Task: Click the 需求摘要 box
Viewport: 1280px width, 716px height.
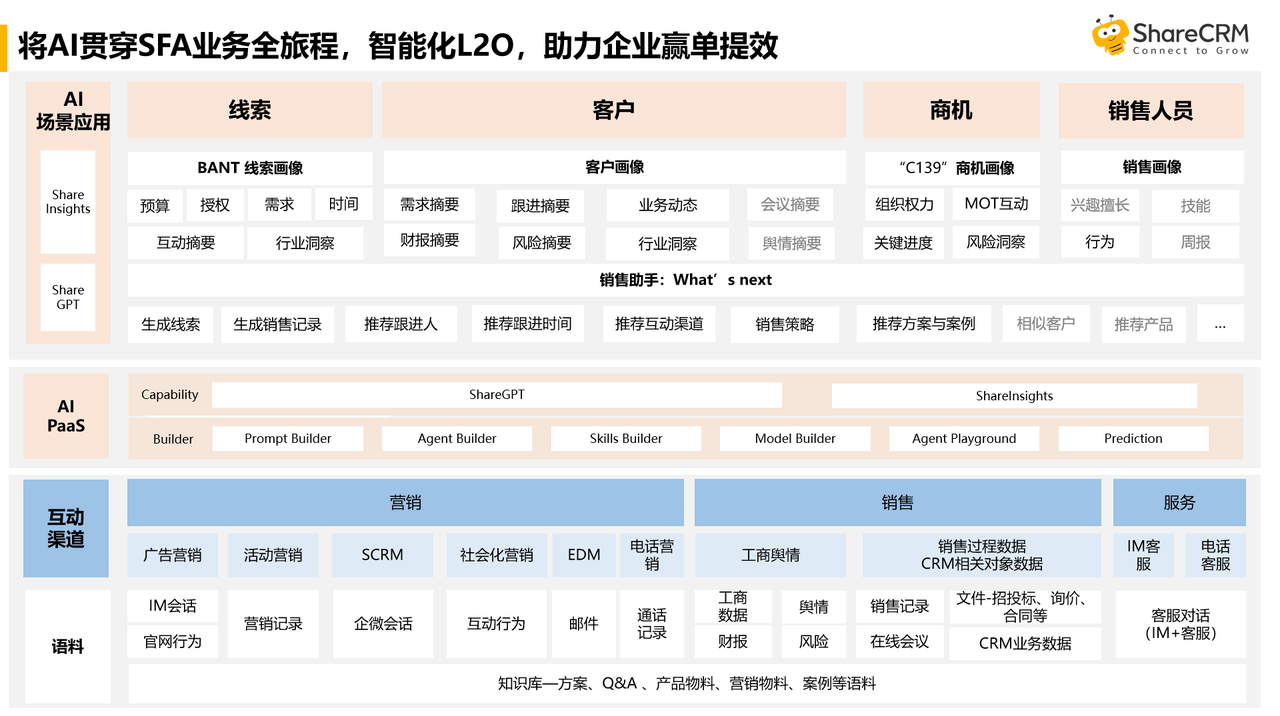Action: tap(430, 204)
